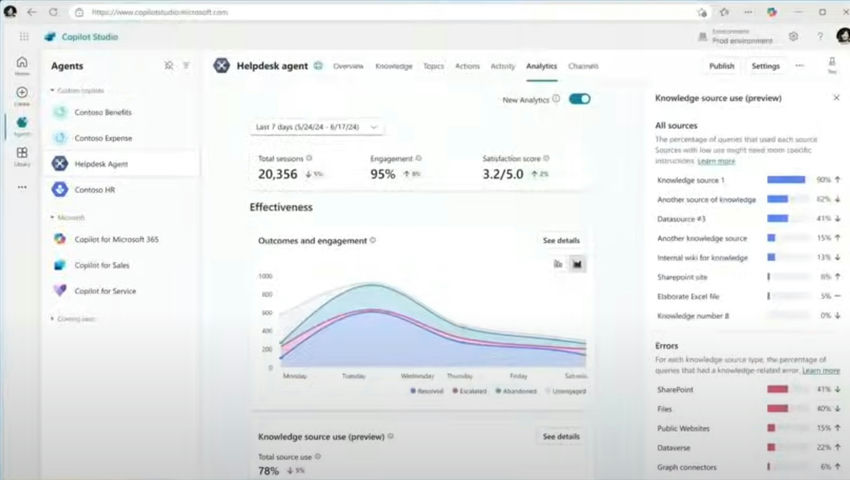Viewport: 850px width, 480px height.
Task: Open the settings gear in top bar
Action: (793, 36)
